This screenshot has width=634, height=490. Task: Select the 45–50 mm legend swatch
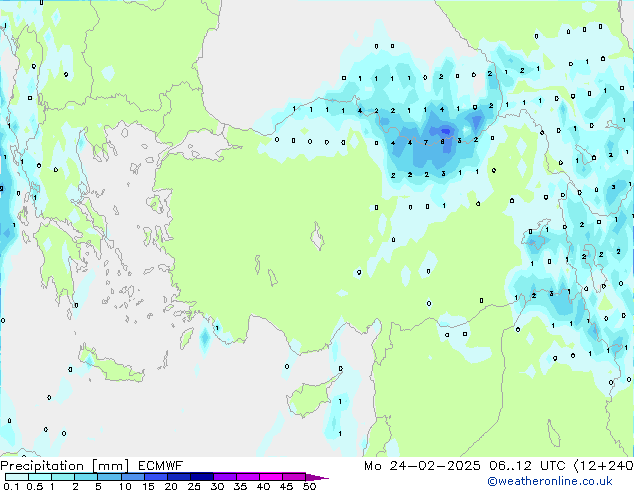tap(294, 477)
